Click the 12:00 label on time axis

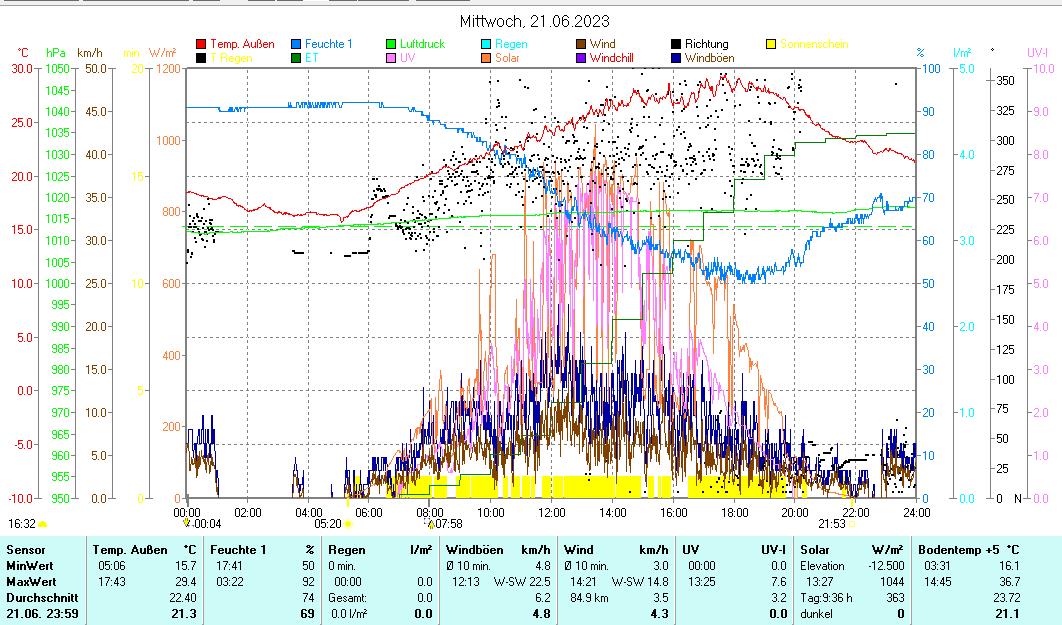(x=551, y=512)
